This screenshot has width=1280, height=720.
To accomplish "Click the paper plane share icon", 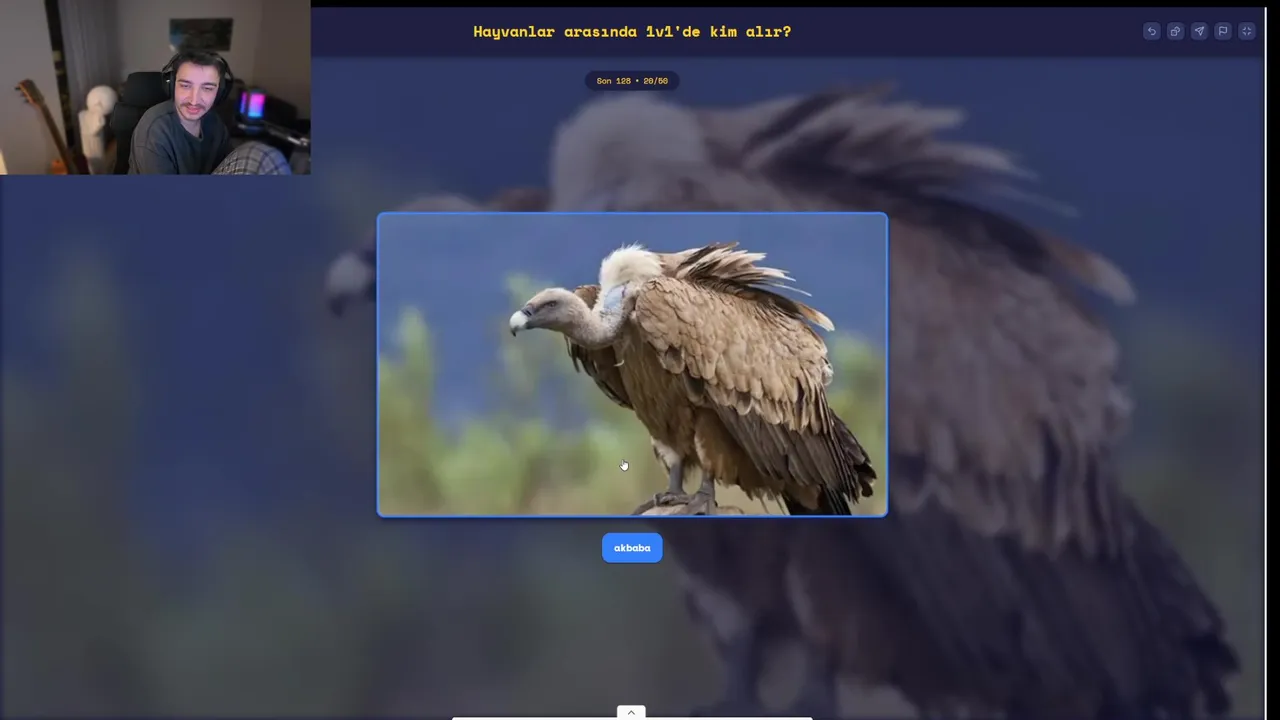I will point(1199,31).
